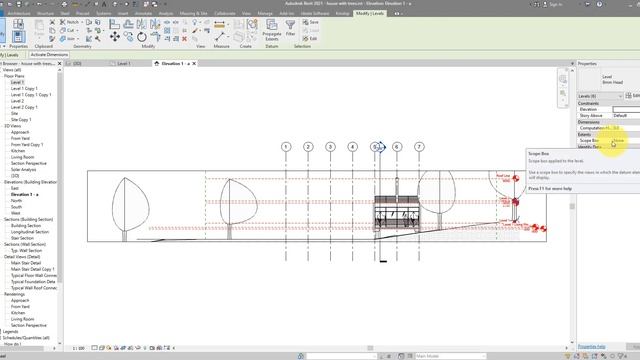Click the Project Browser vertical scrollbar
This screenshot has width=640, height=360.
[60, 178]
